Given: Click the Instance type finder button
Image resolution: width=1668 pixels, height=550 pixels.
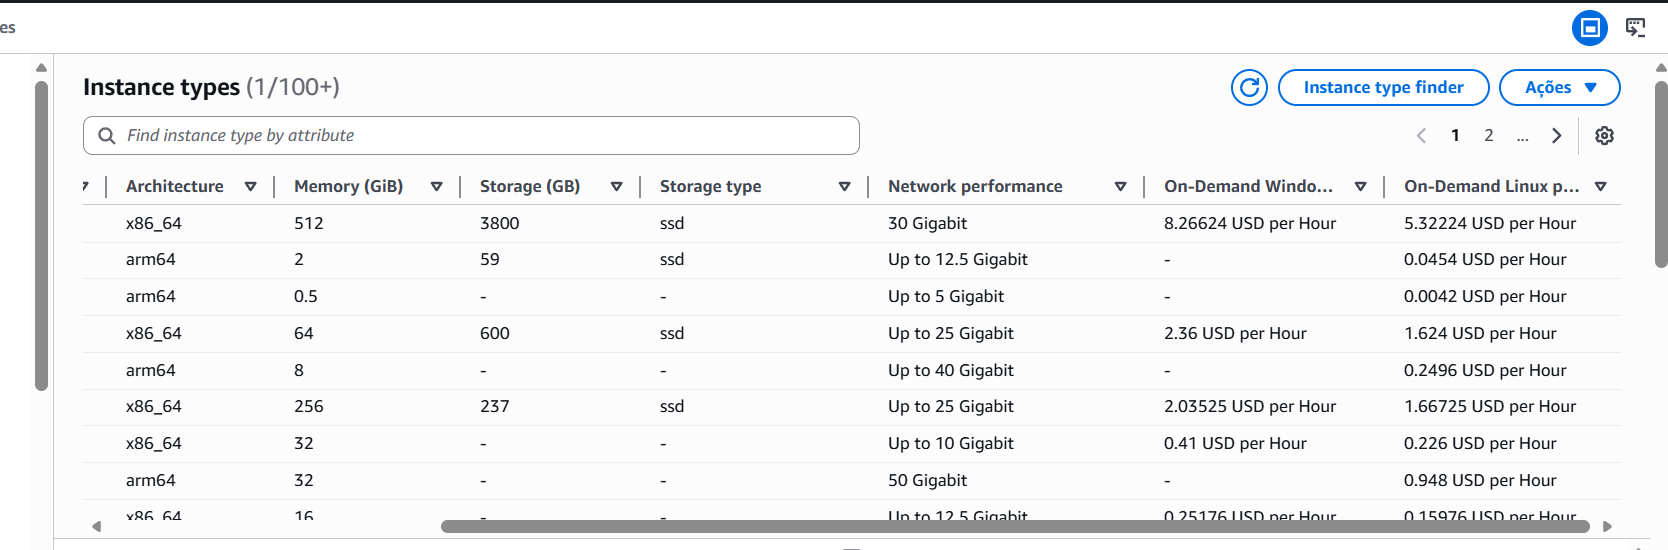Looking at the screenshot, I should pos(1383,88).
